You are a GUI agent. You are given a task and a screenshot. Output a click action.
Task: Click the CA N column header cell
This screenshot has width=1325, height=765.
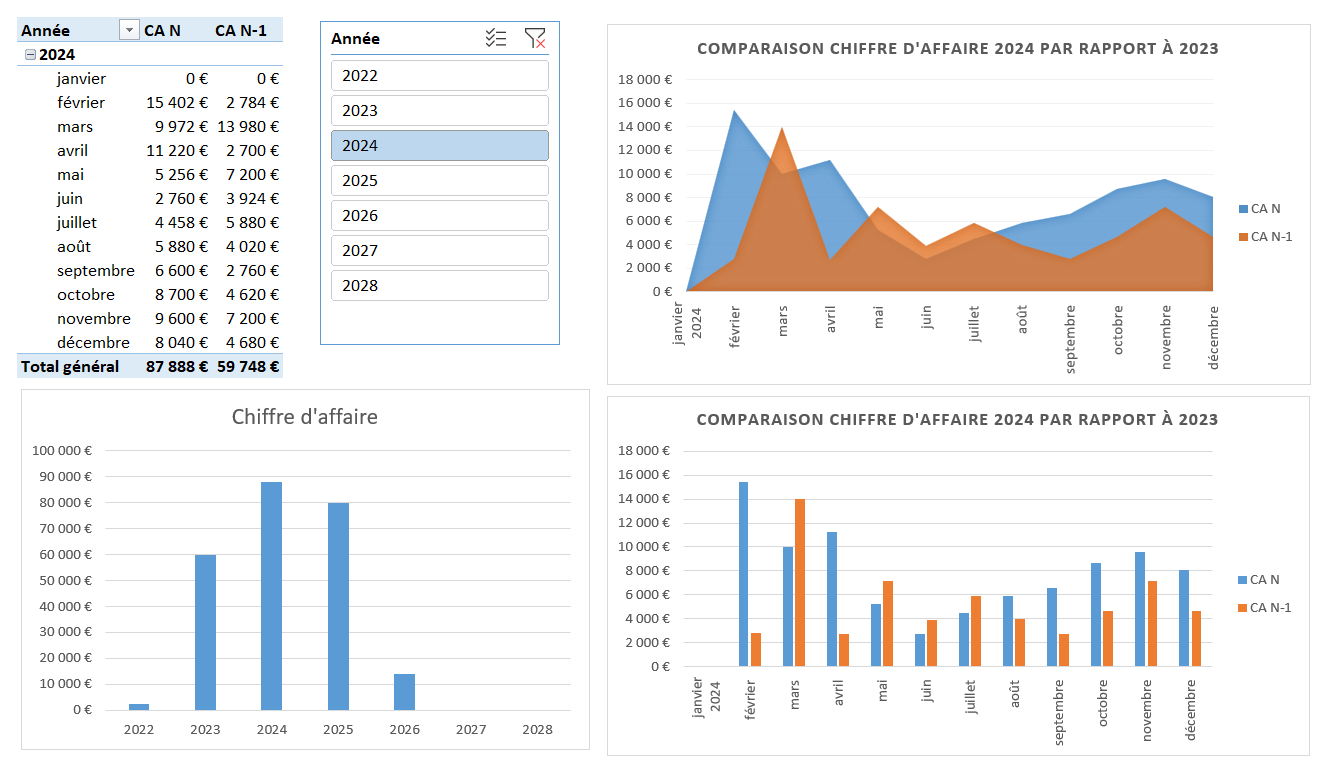tap(163, 30)
